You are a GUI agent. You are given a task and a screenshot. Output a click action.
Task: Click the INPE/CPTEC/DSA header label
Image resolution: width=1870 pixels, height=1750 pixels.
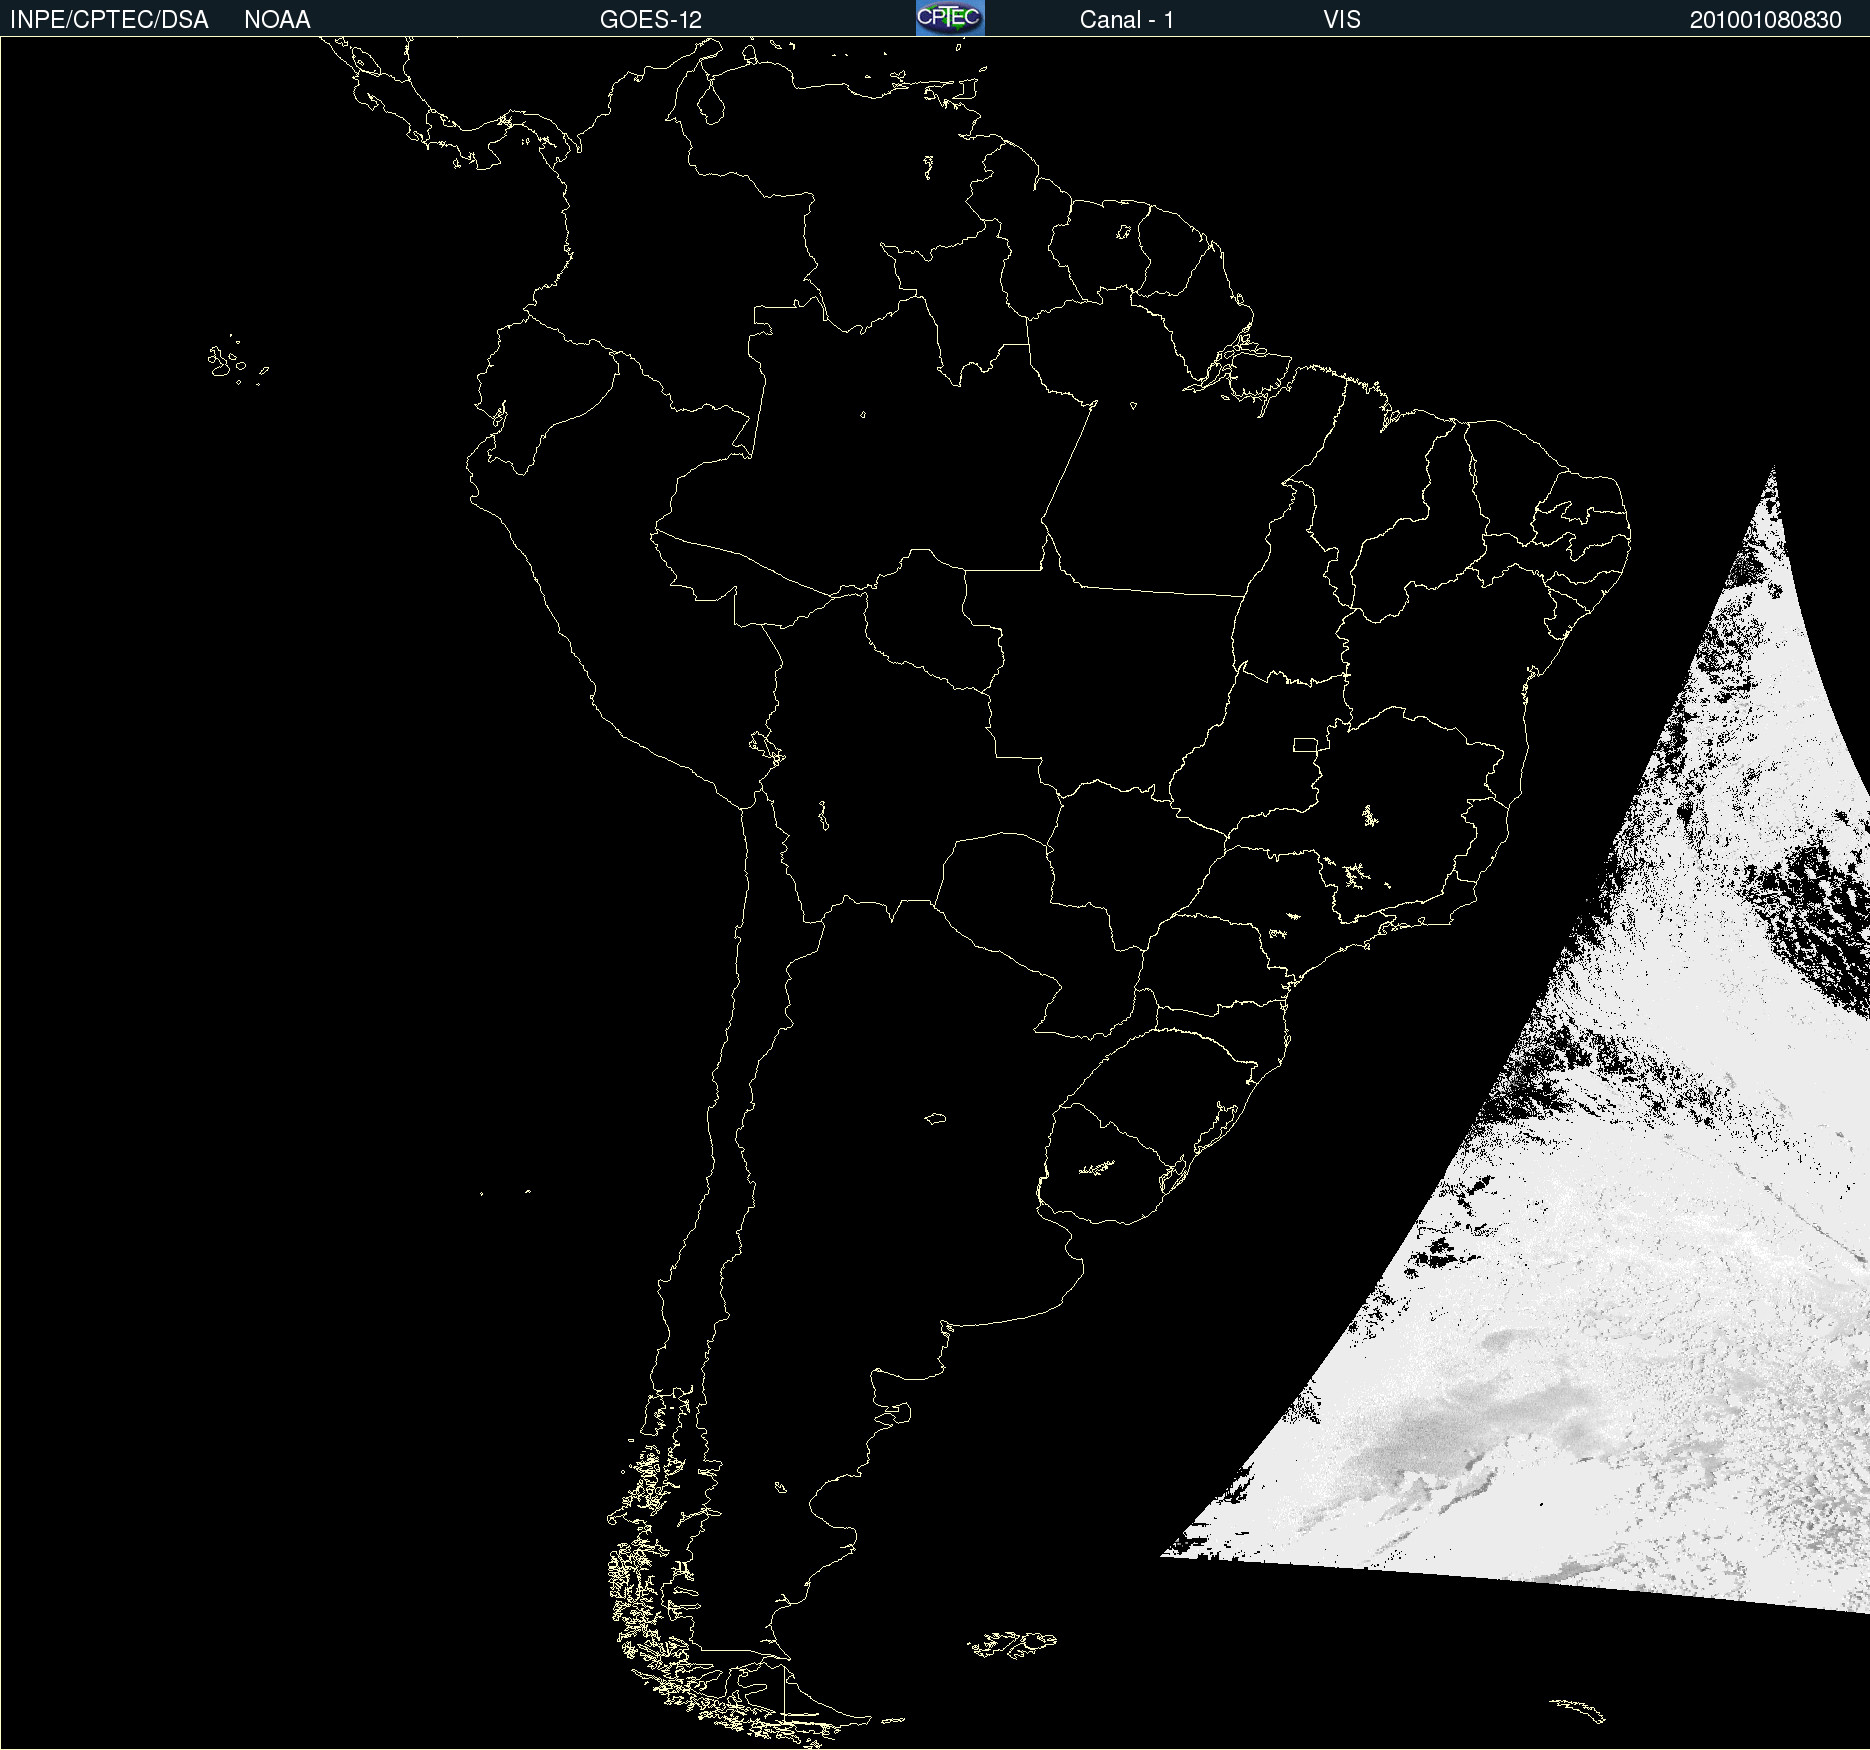[x=109, y=20]
